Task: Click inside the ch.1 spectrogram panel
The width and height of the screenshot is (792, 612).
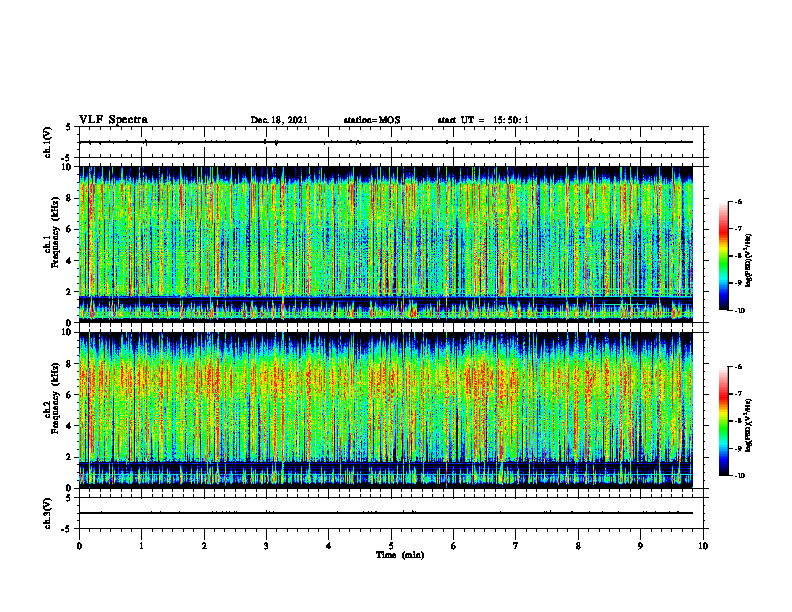Action: pos(386,244)
